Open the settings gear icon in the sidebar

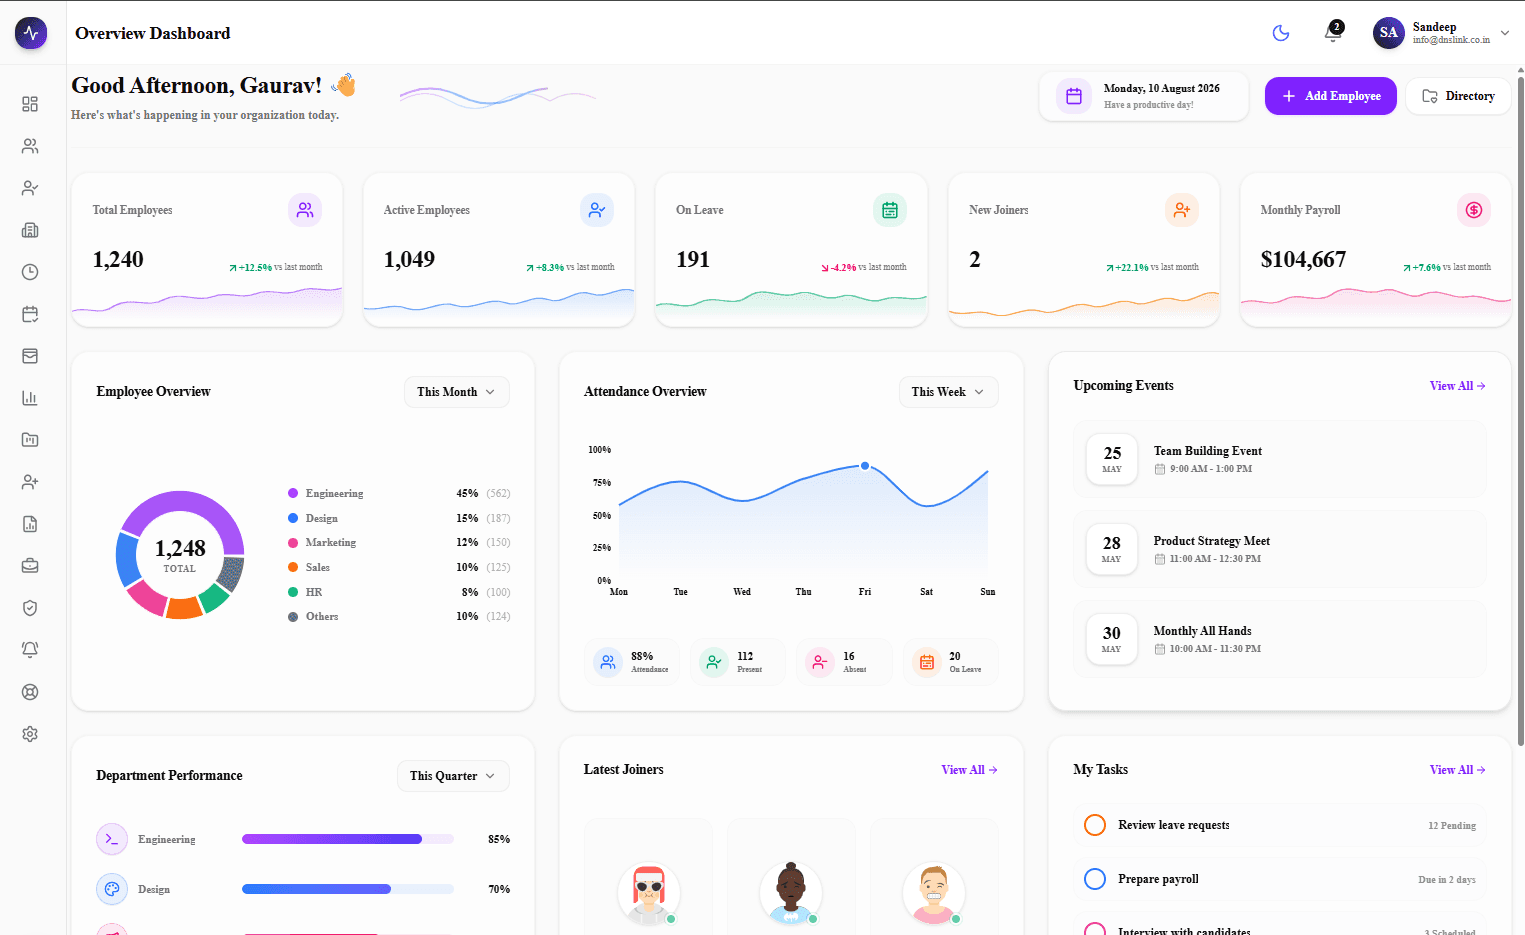point(30,734)
